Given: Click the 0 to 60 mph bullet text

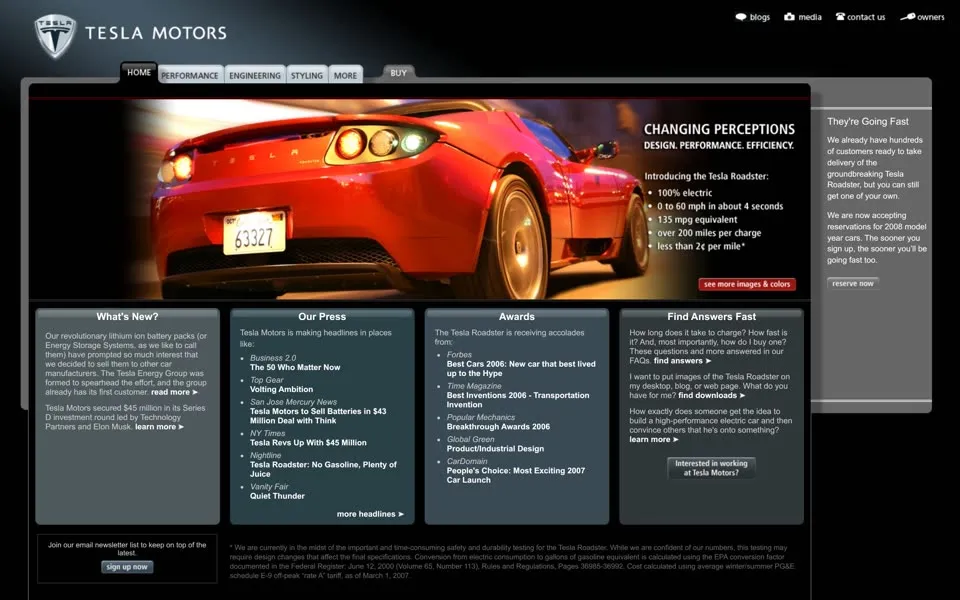Looking at the screenshot, I should point(720,206).
